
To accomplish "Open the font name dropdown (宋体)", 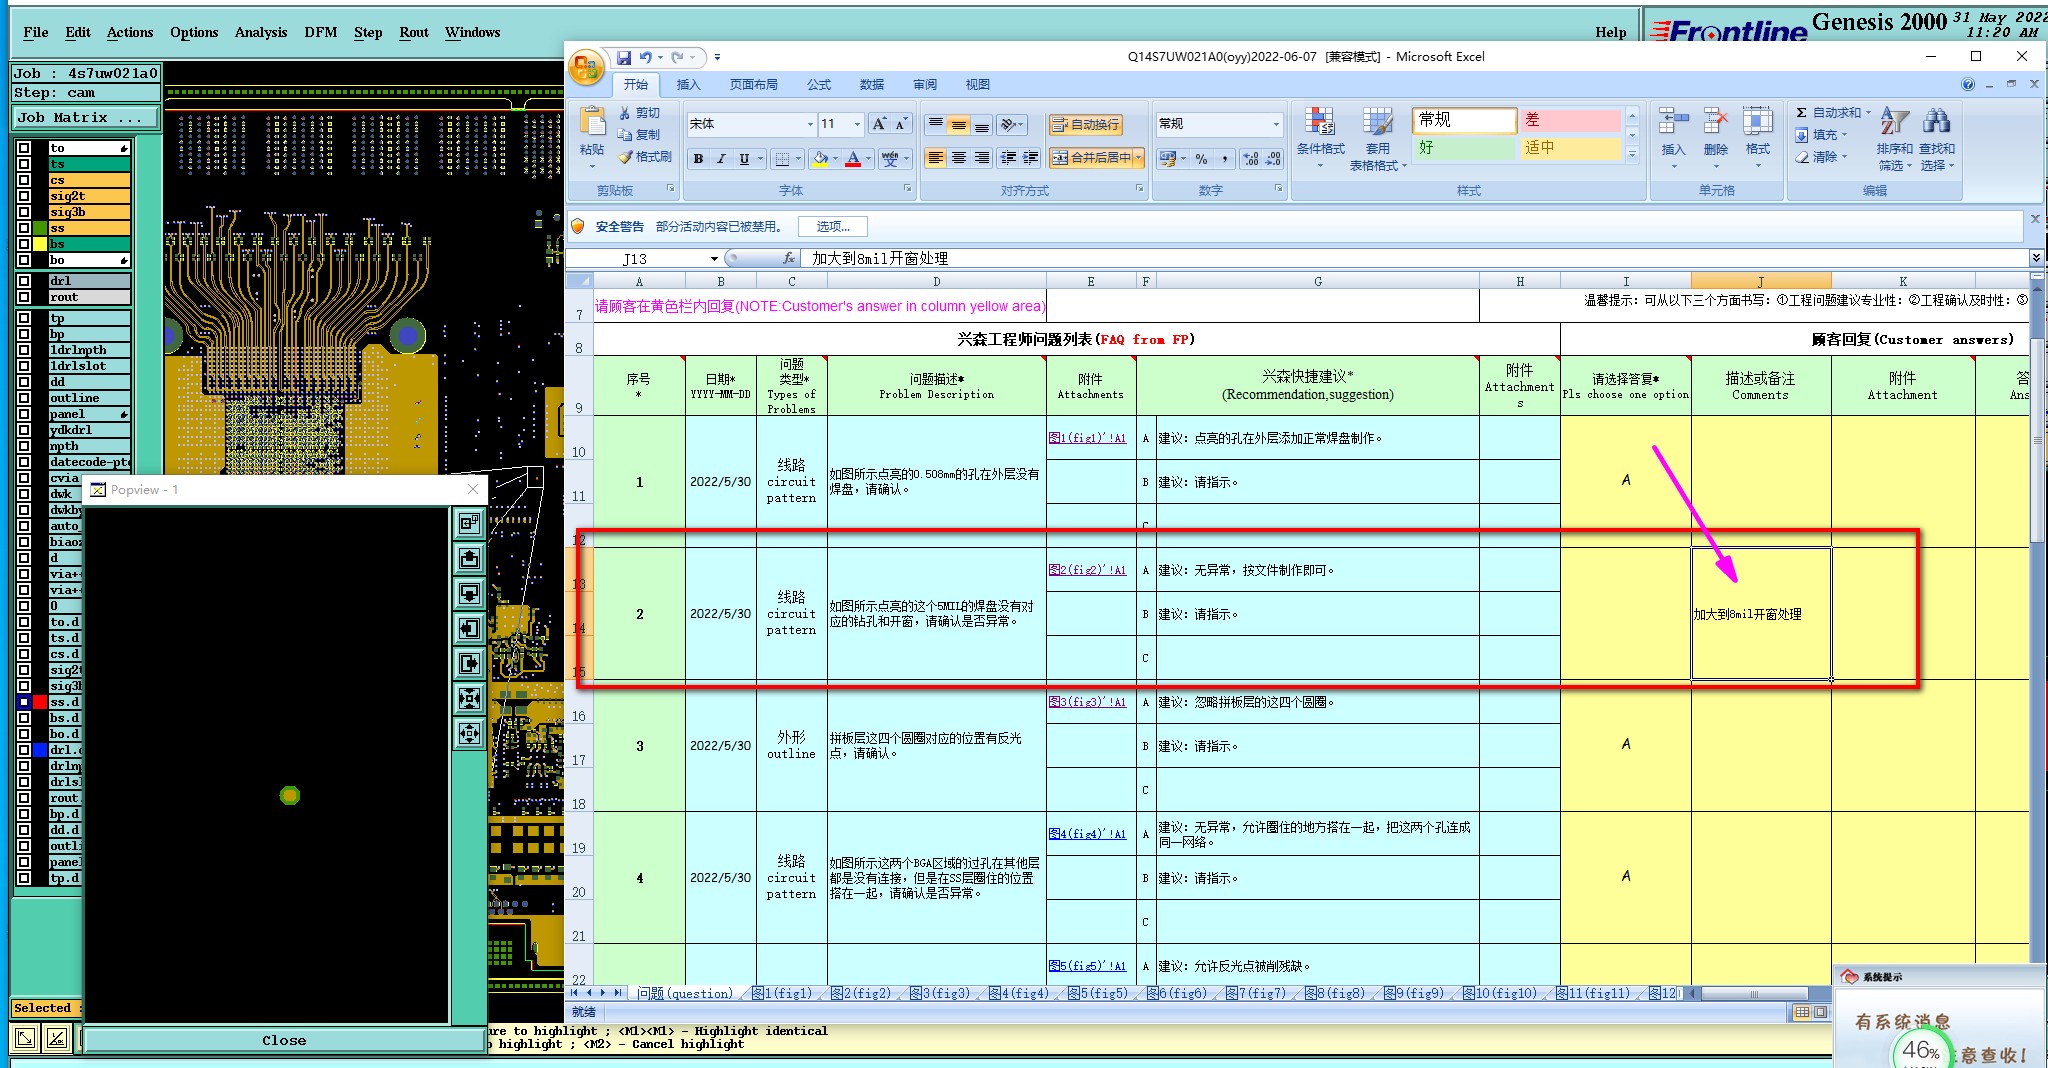I will pyautogui.click(x=810, y=124).
